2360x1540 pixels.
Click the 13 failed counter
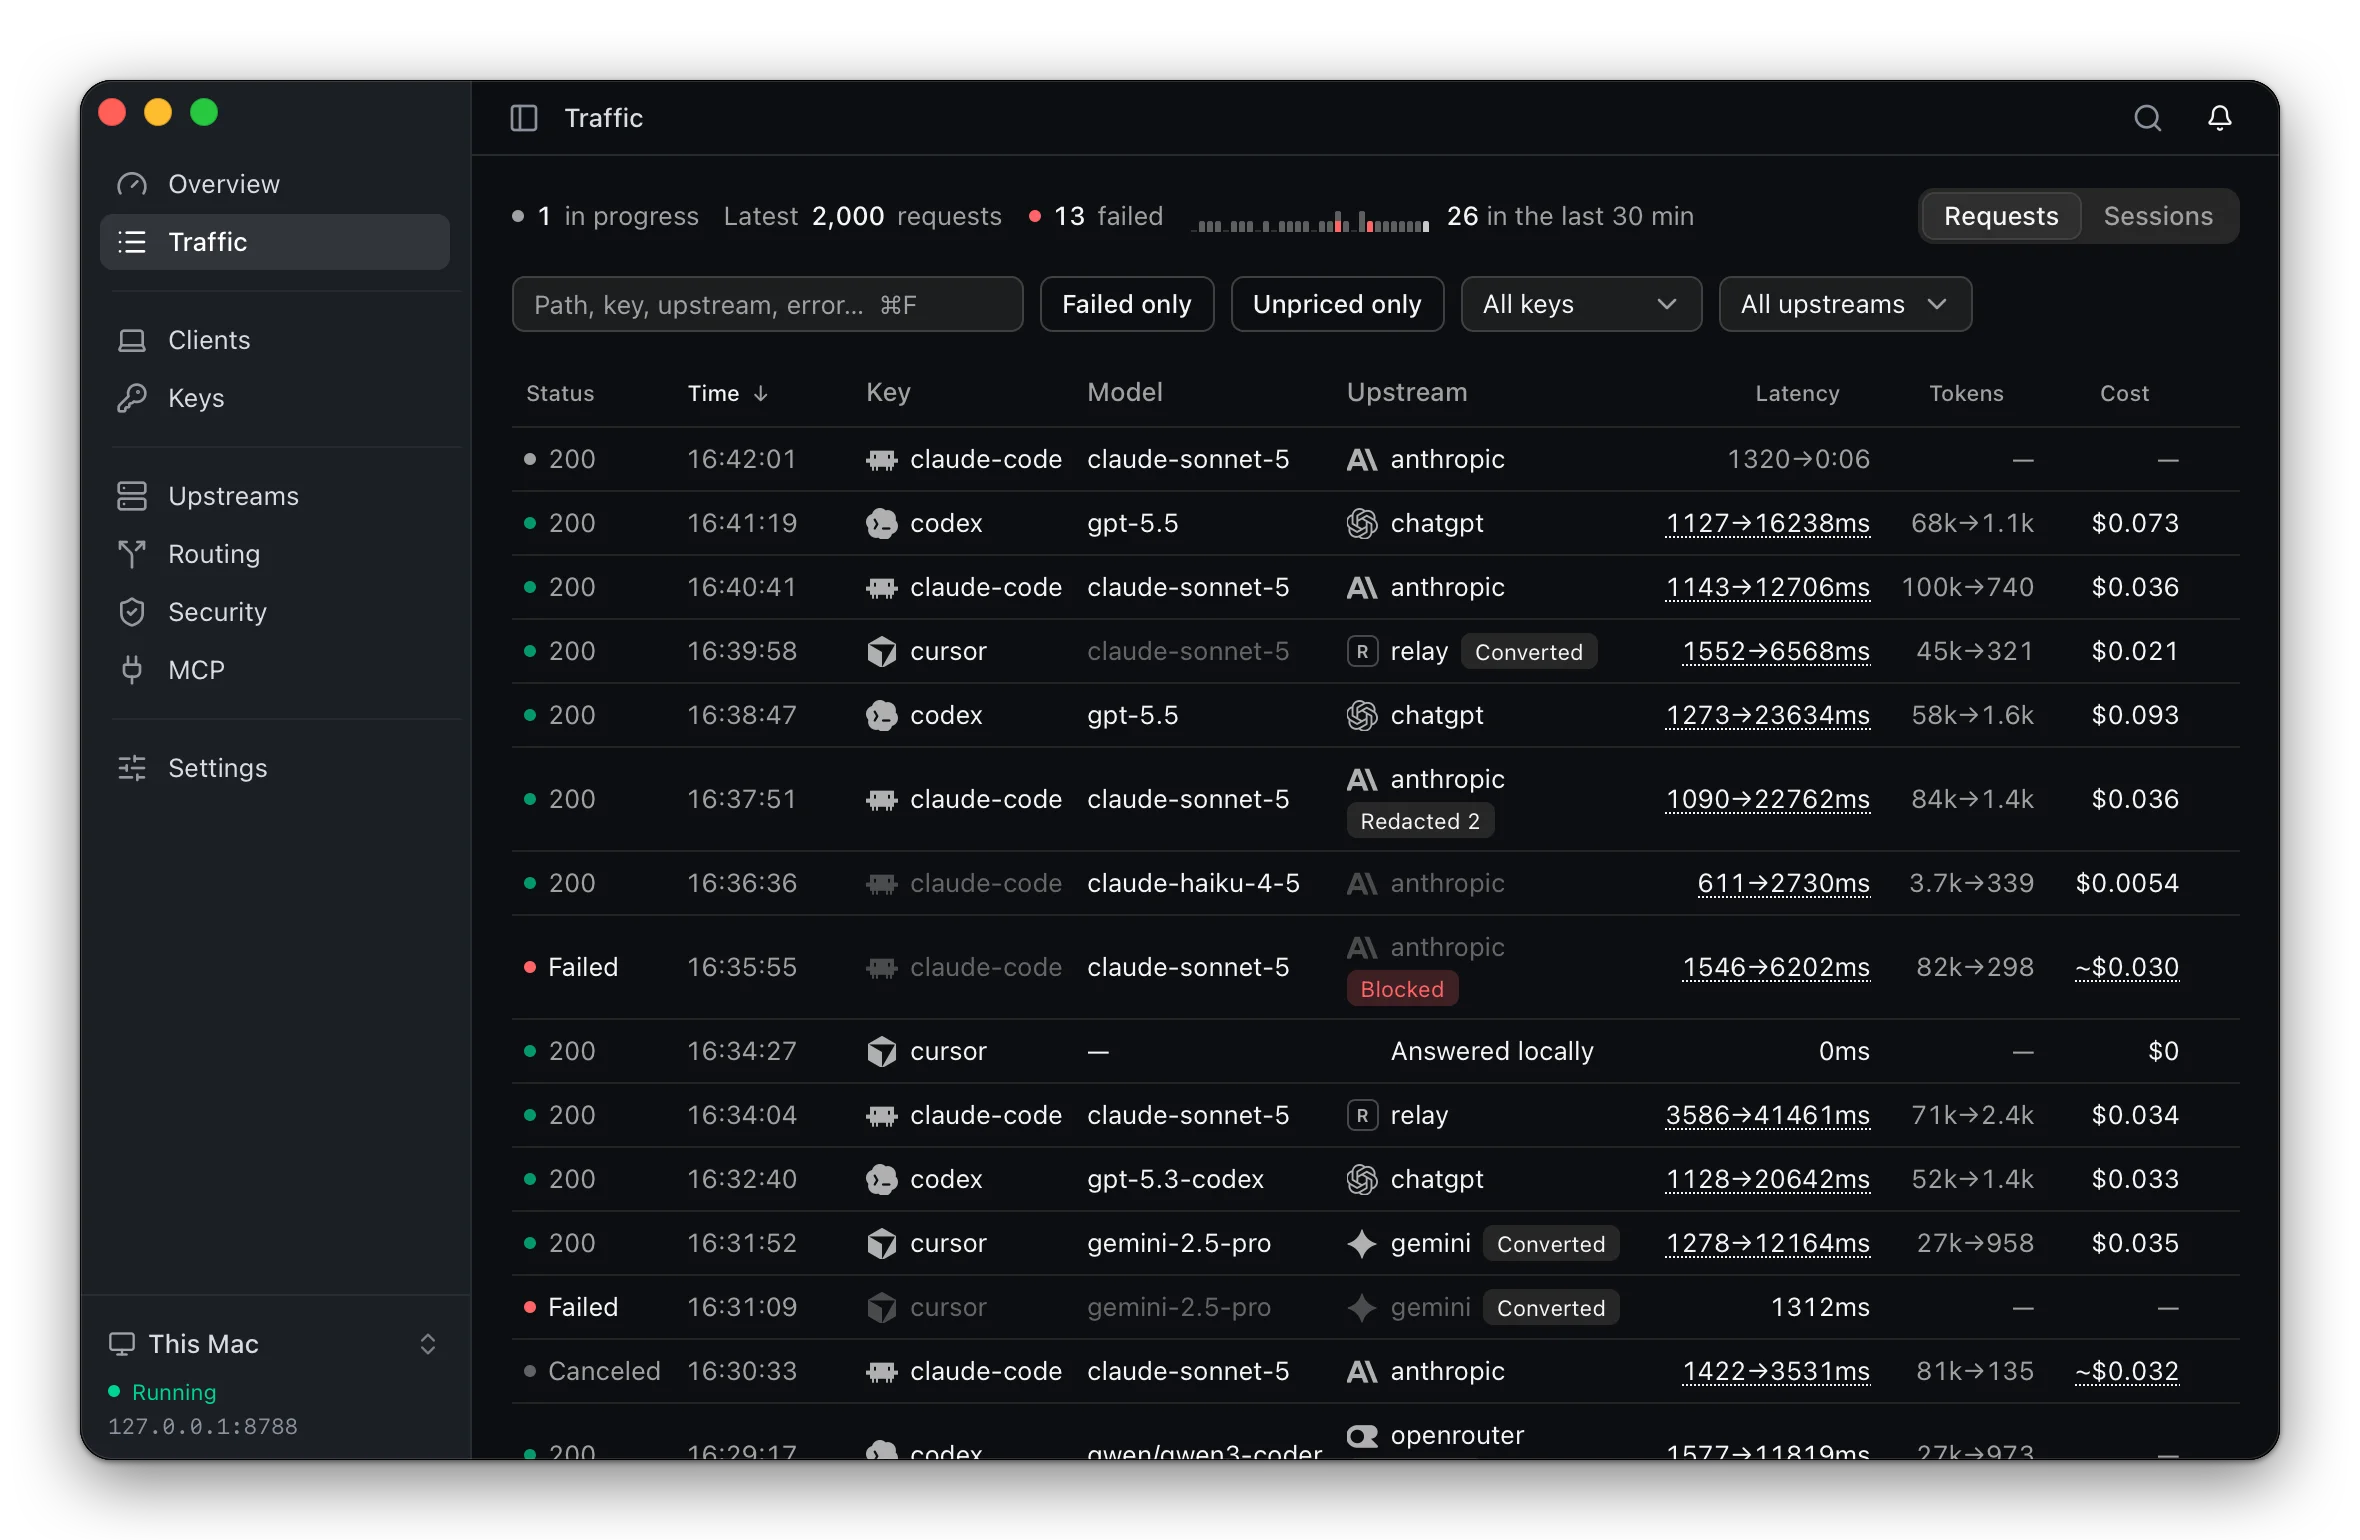1096,216
